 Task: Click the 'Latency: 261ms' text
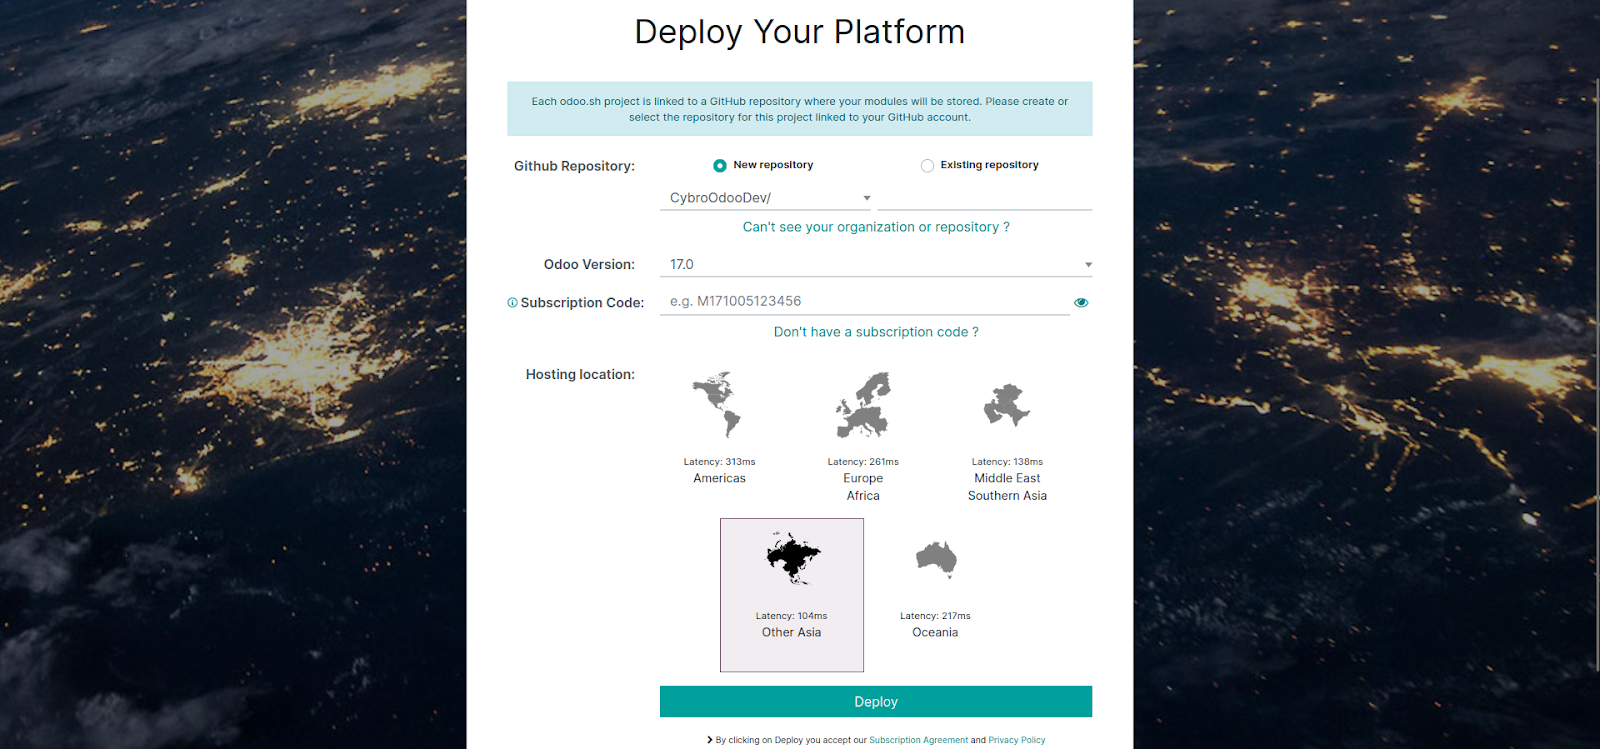(x=863, y=462)
